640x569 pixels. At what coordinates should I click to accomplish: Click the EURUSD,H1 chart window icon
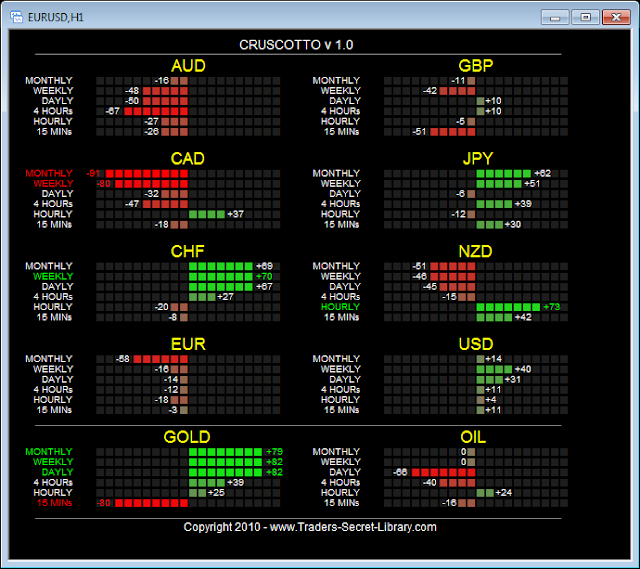click(16, 17)
